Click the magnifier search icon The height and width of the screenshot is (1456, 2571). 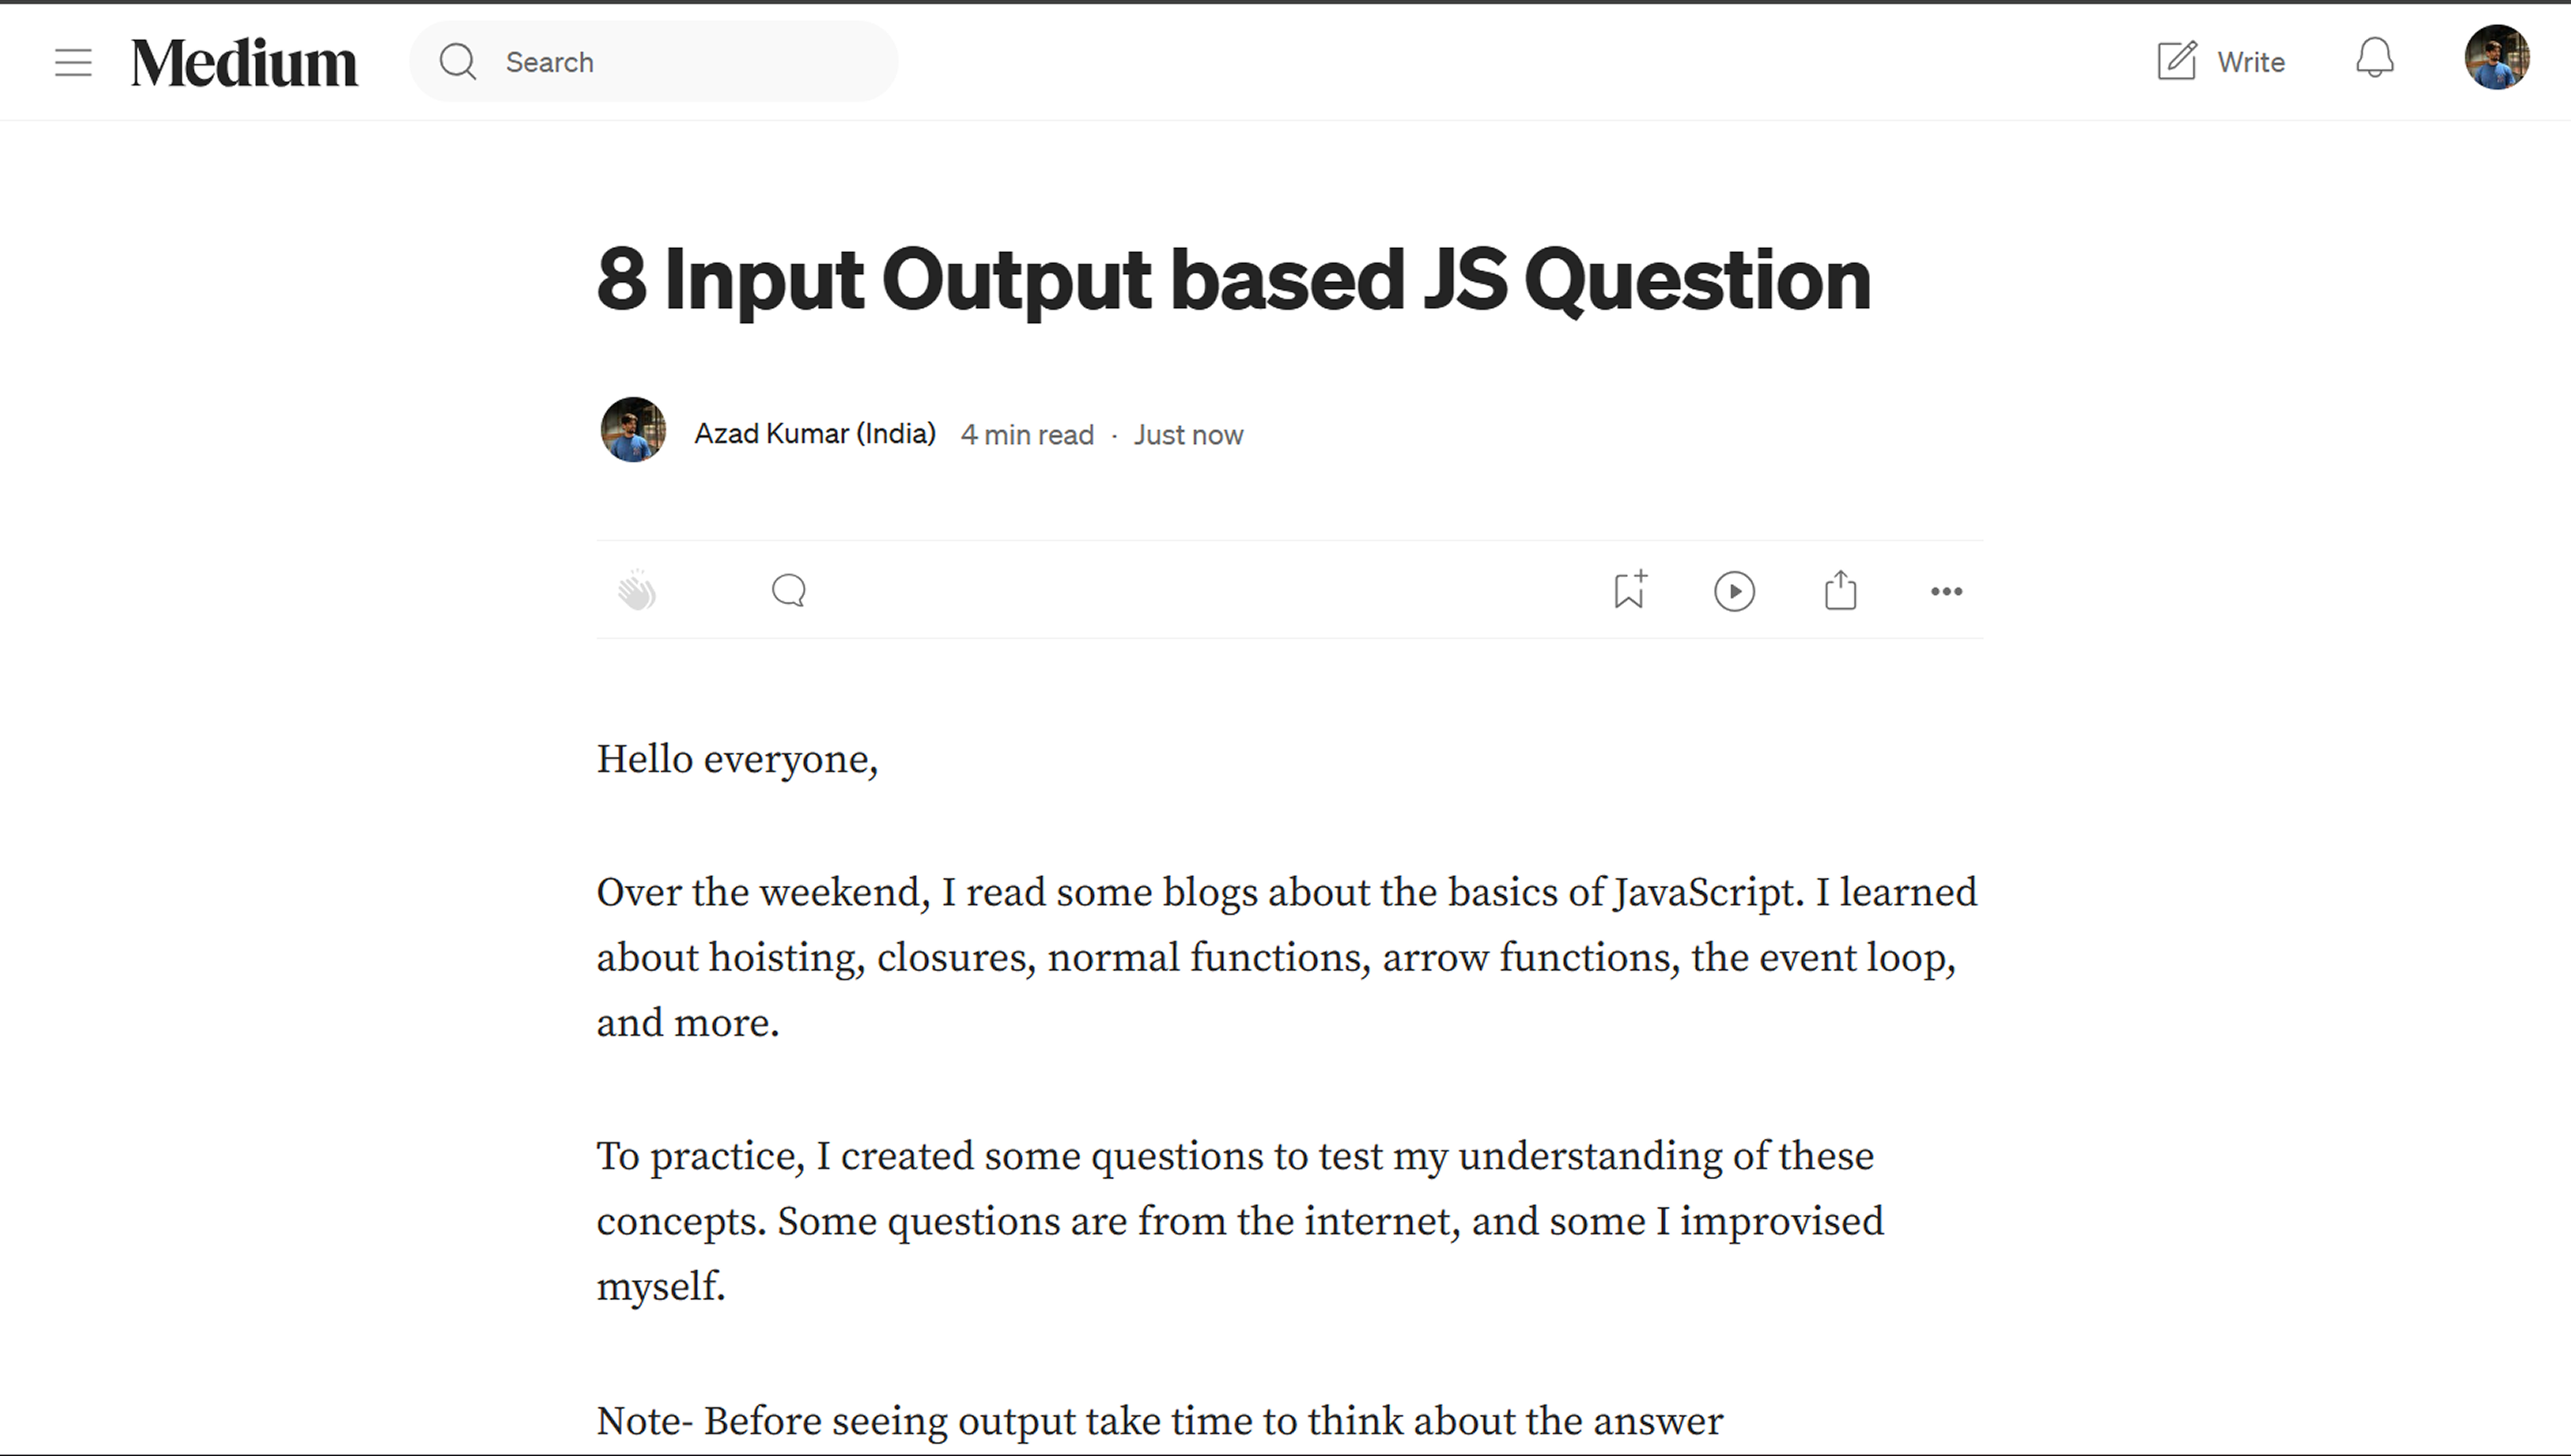pos(458,62)
